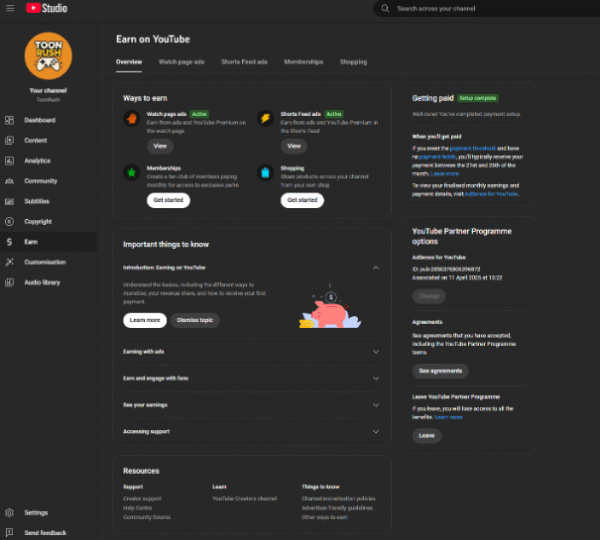The width and height of the screenshot is (600, 540).
Task: Open the hamburger navigation menu
Action: point(10,8)
